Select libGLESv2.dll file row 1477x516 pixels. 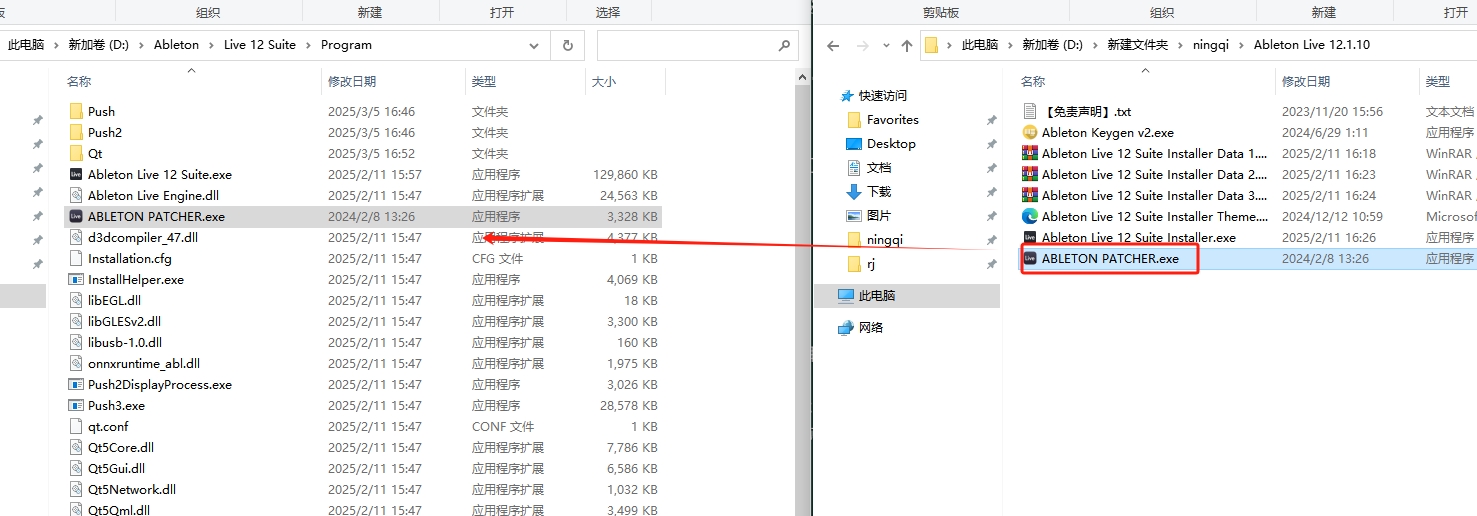coord(363,321)
